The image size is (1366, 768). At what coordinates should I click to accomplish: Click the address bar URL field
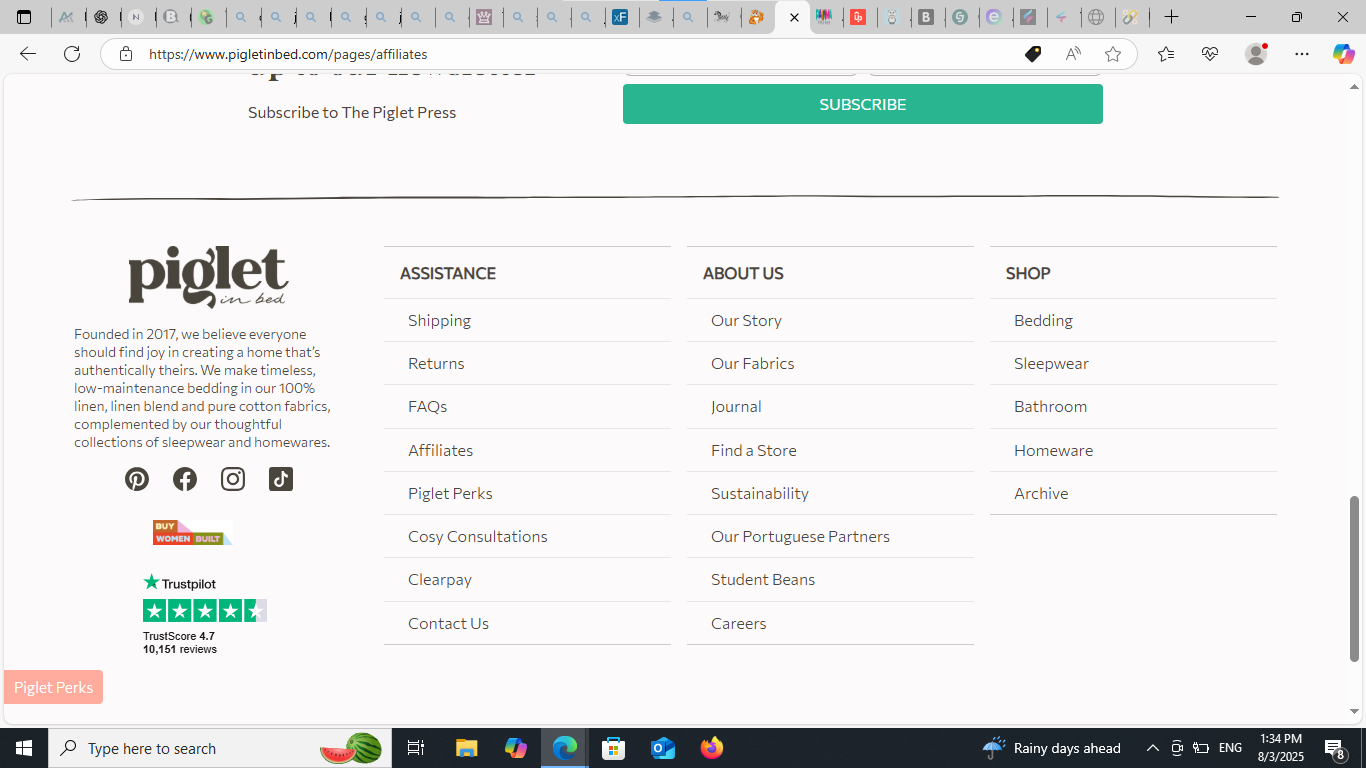pyautogui.click(x=580, y=54)
